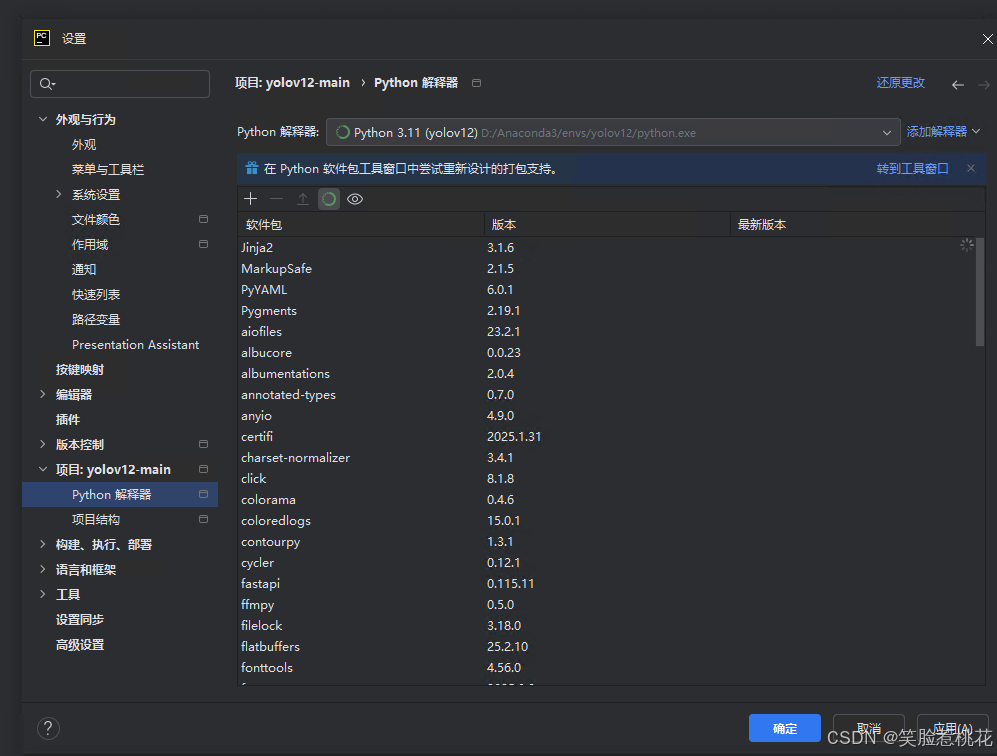Select the certifi package row
997x756 pixels.
coord(607,436)
